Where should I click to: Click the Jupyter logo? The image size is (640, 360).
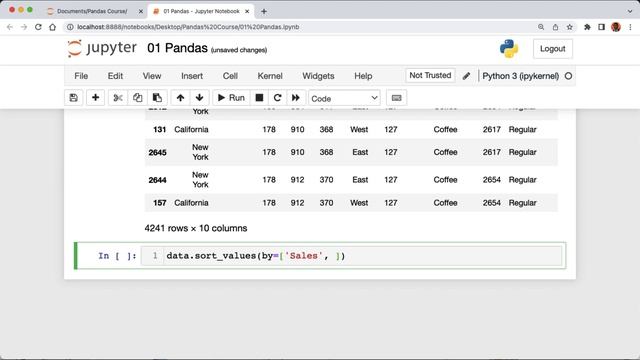pos(102,48)
